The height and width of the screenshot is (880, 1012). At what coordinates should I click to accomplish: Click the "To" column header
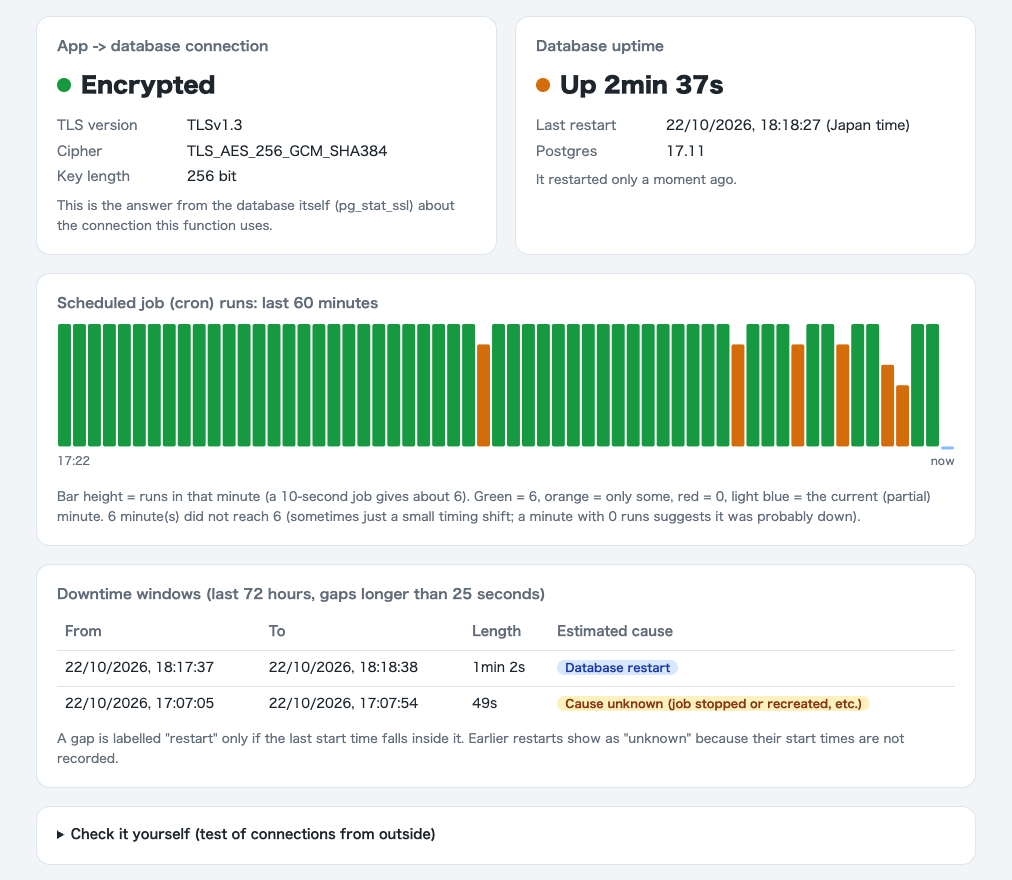(277, 631)
